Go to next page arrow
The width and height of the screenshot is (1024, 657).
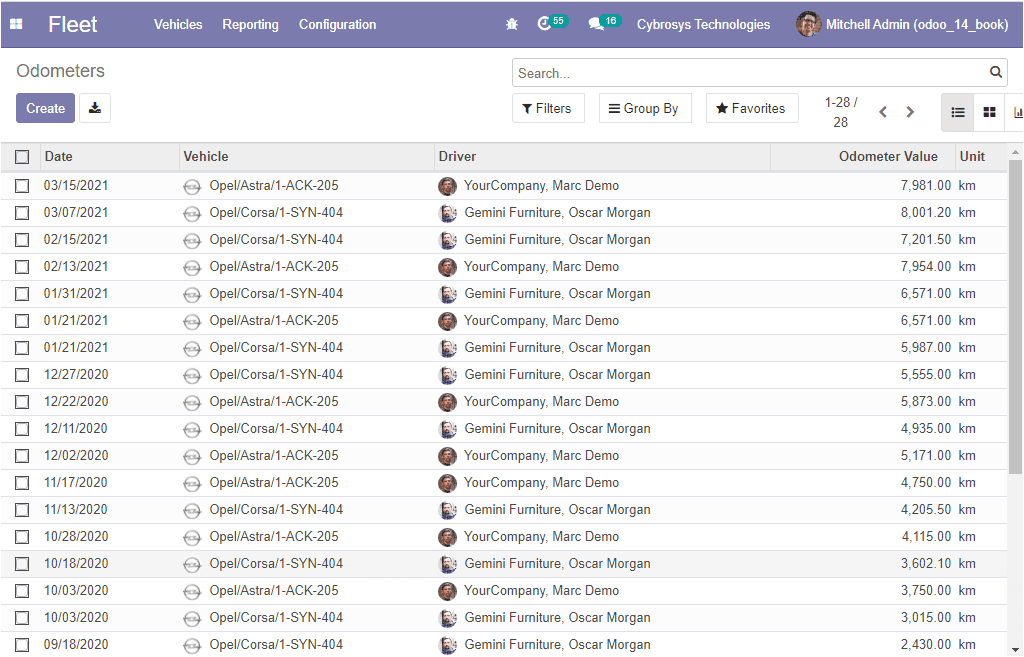pos(910,112)
